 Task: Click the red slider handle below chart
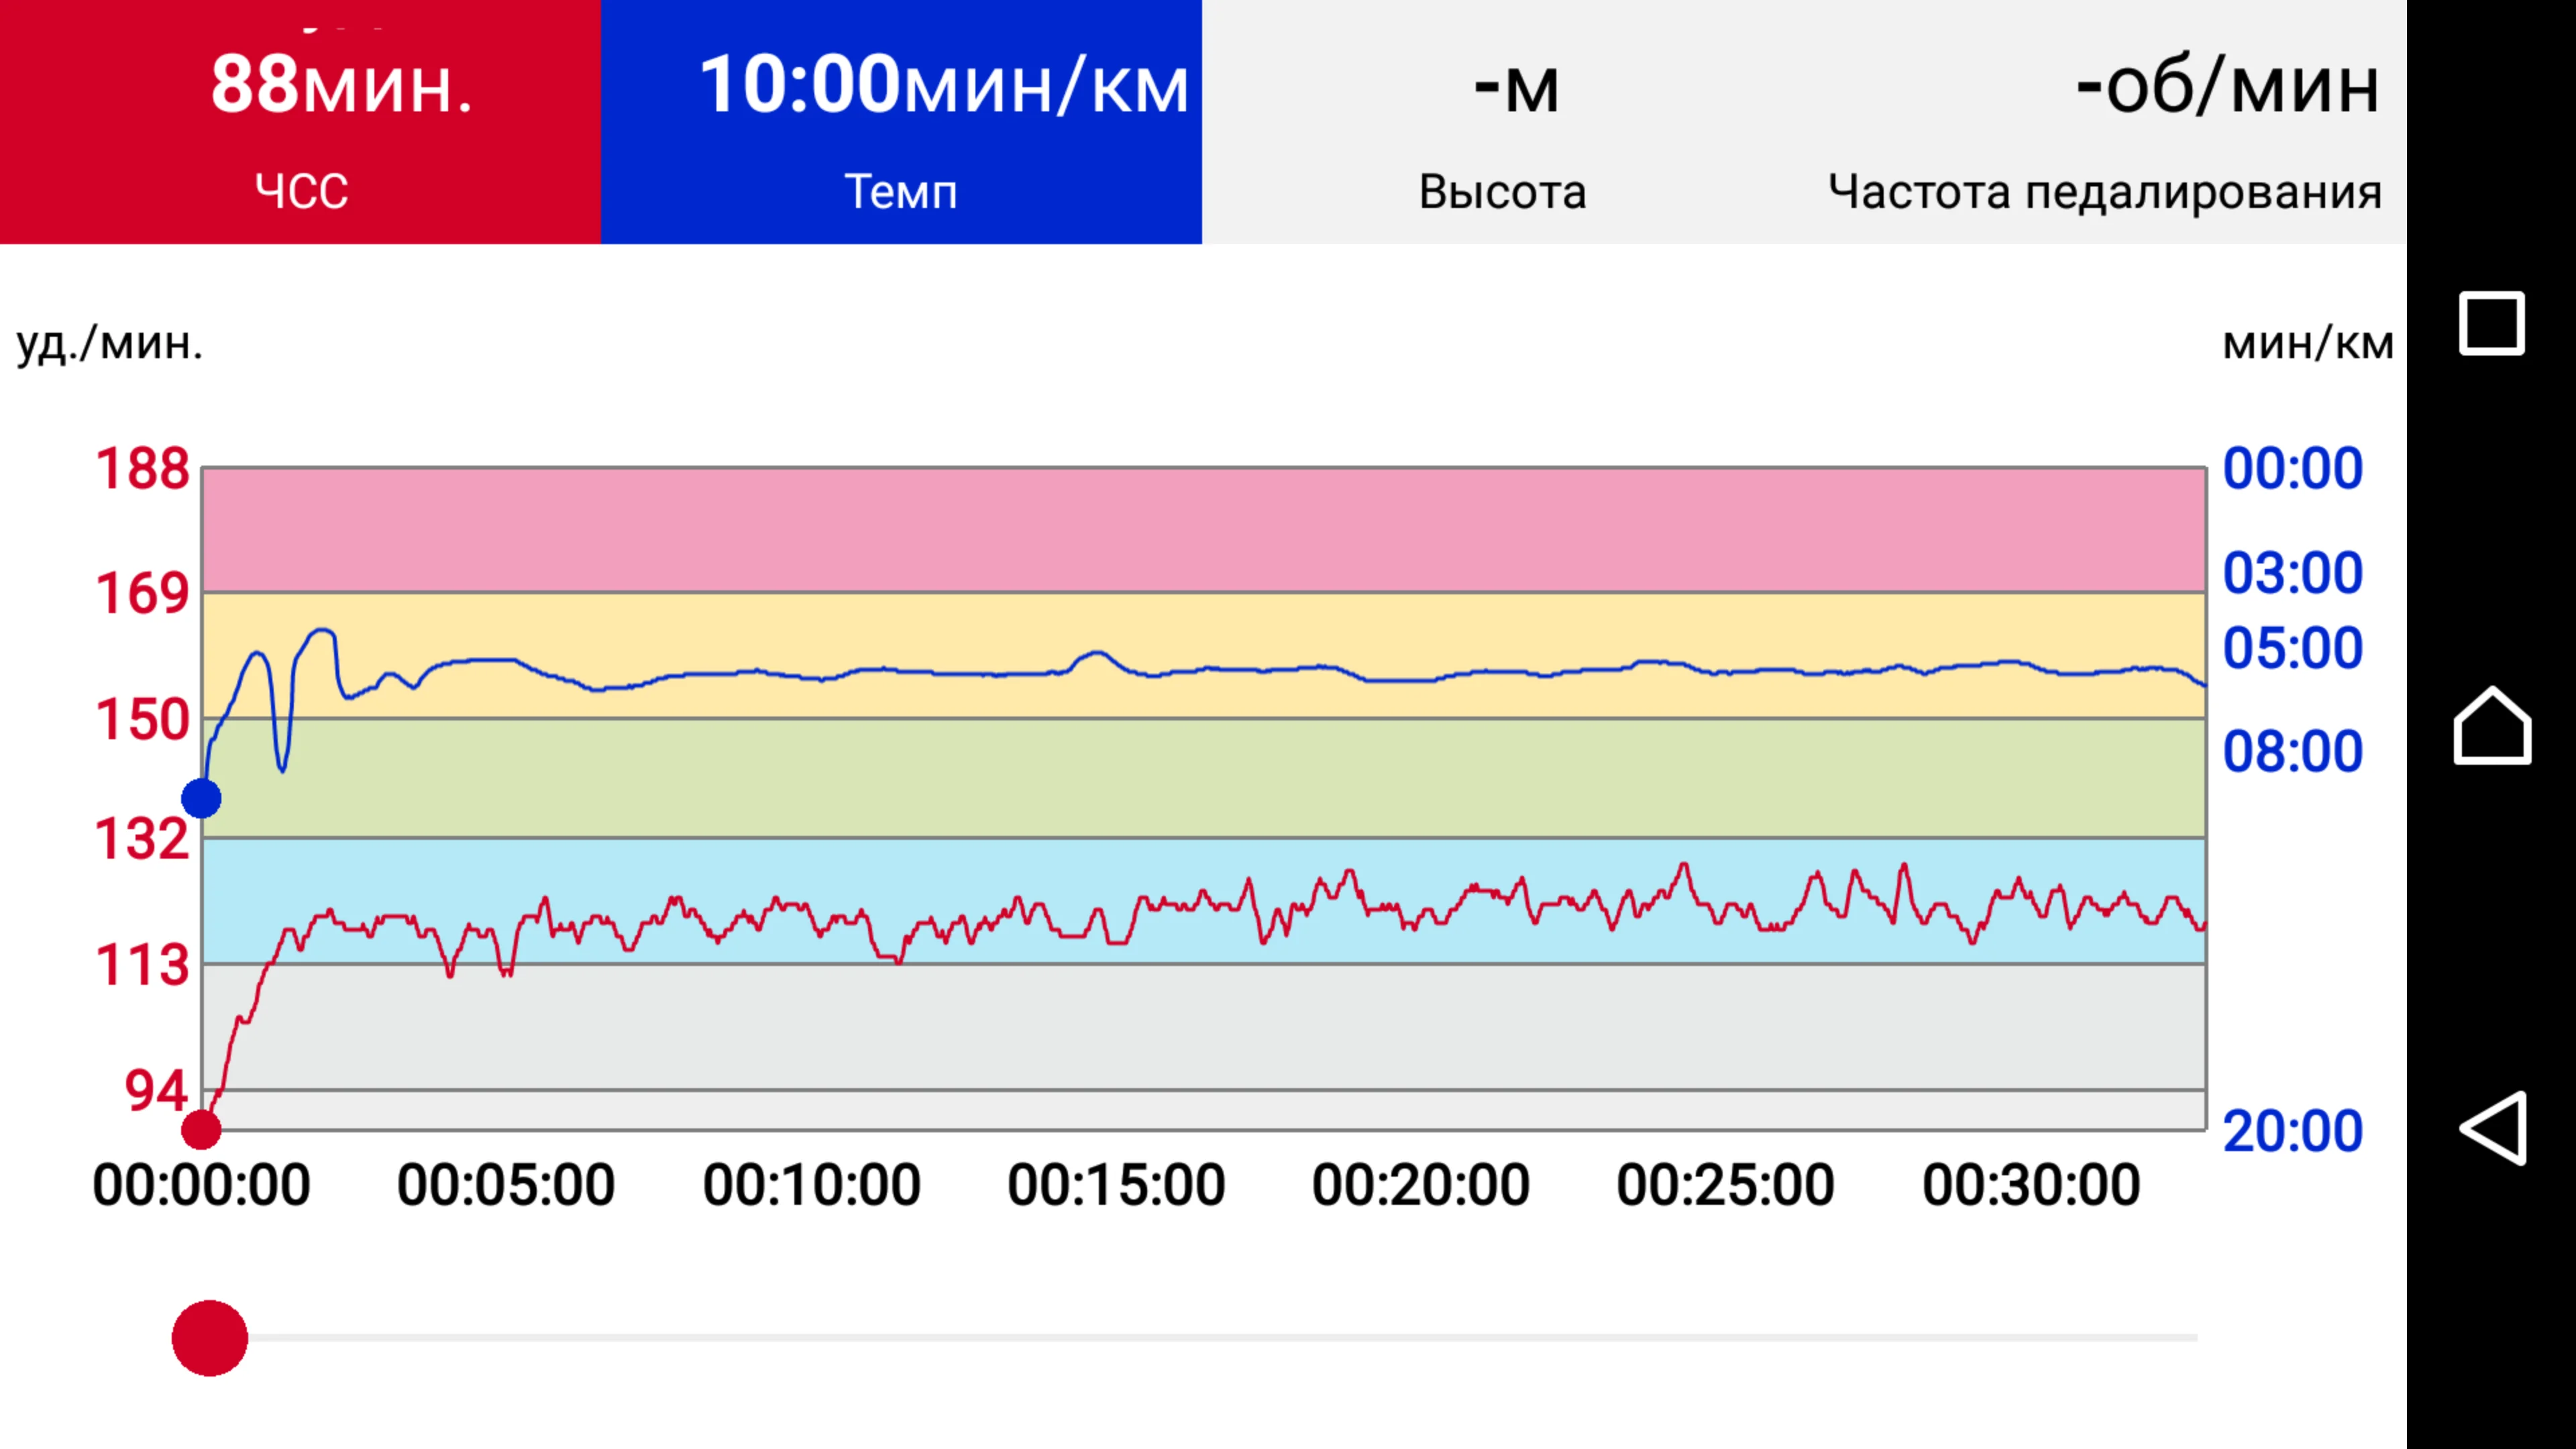coord(210,1338)
